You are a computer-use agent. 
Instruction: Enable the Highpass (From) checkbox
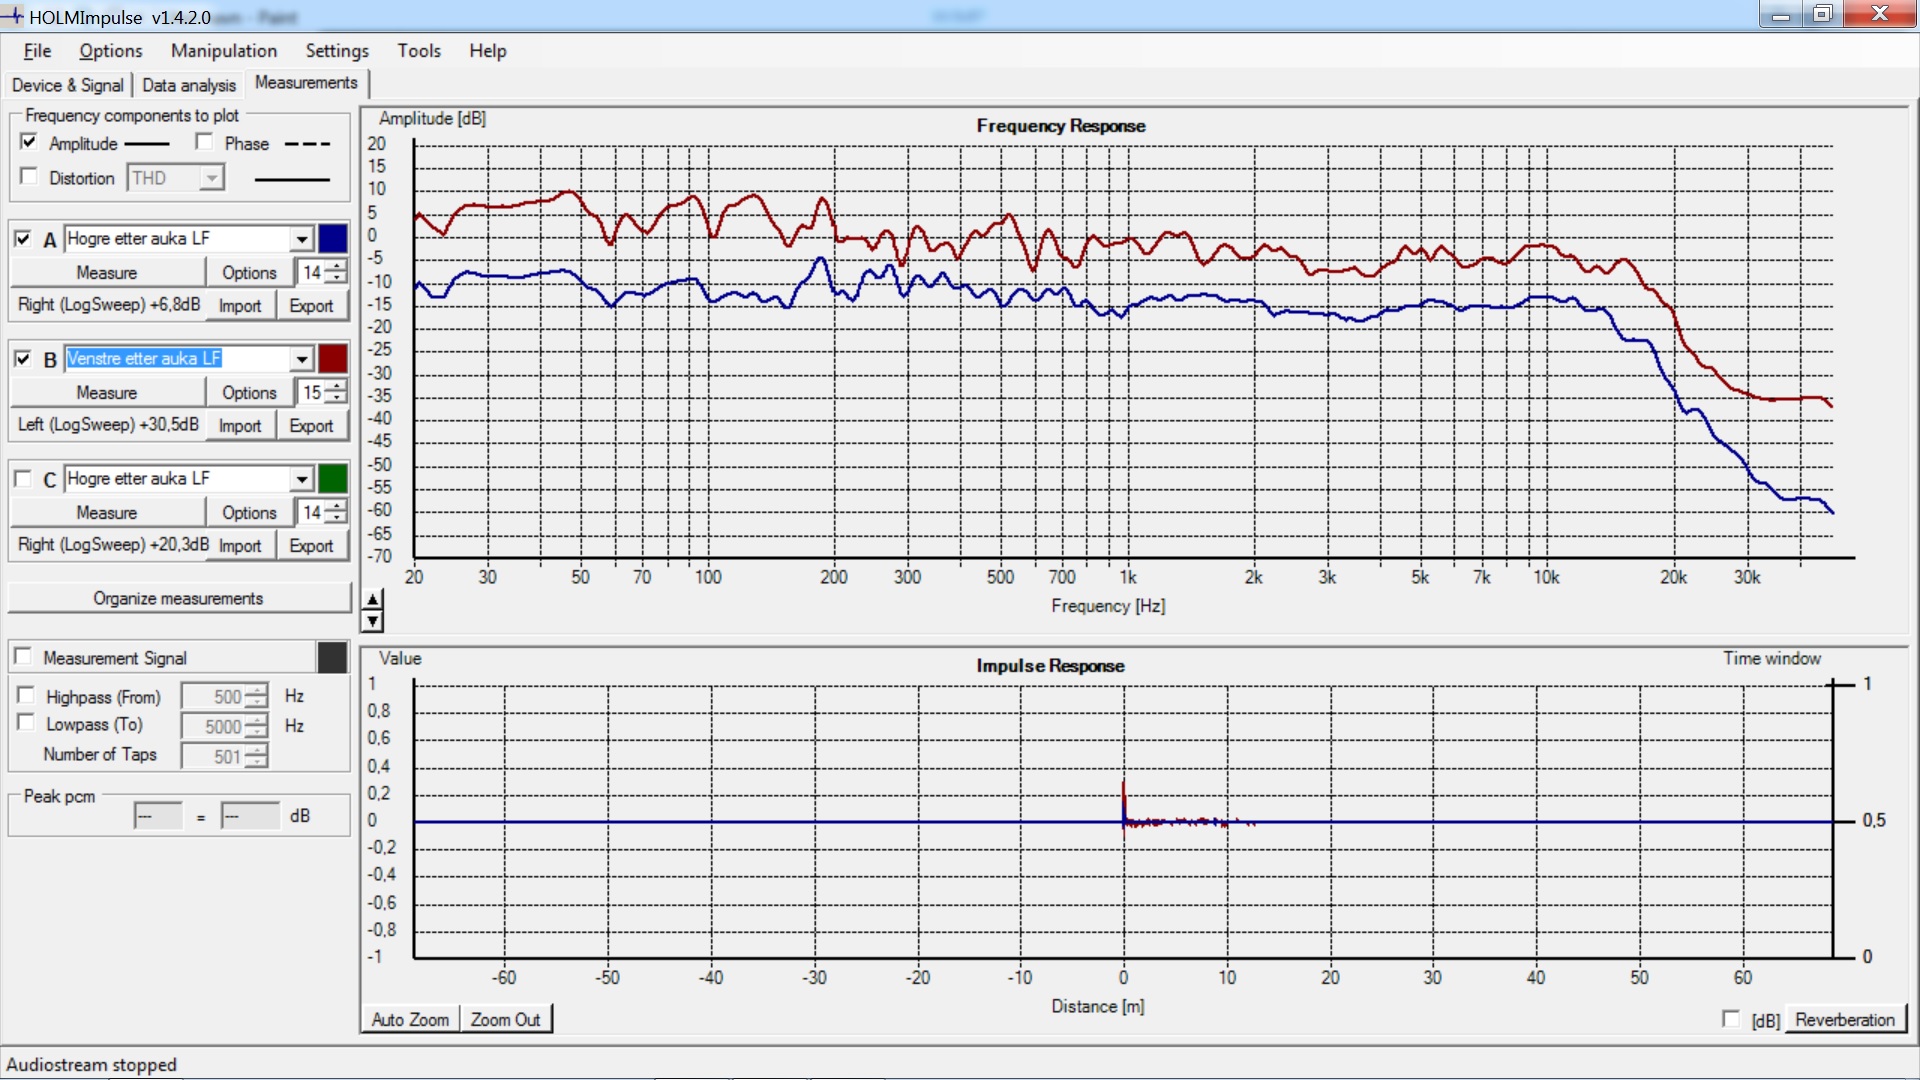pos(26,696)
